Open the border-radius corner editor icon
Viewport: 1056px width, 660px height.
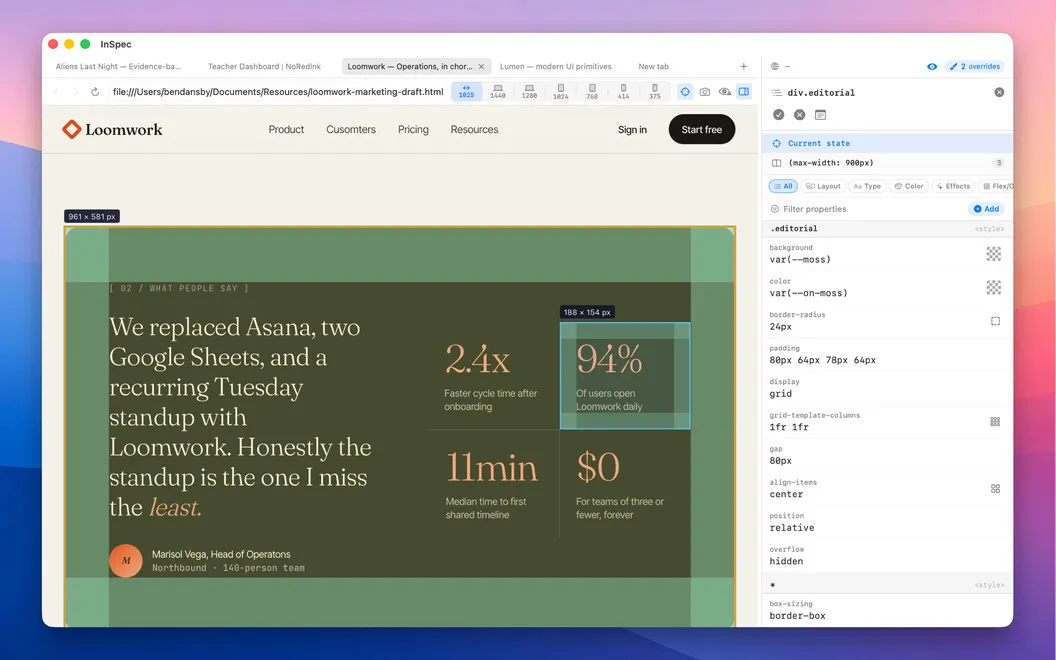tap(995, 321)
